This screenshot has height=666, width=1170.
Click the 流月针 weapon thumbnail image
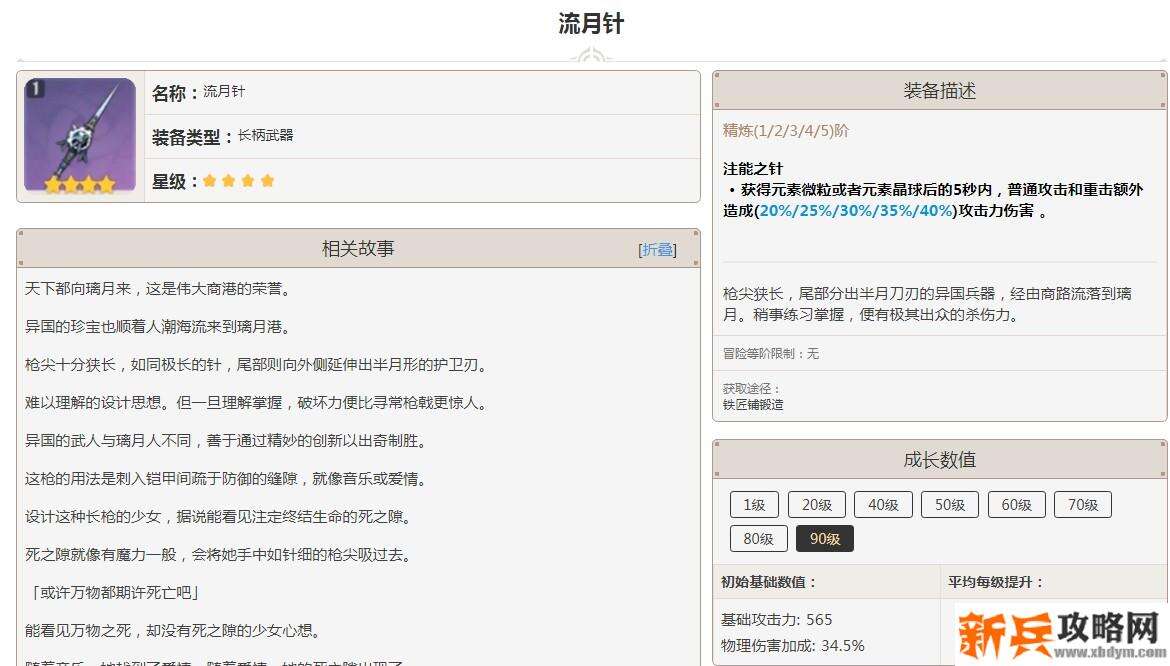[x=79, y=135]
